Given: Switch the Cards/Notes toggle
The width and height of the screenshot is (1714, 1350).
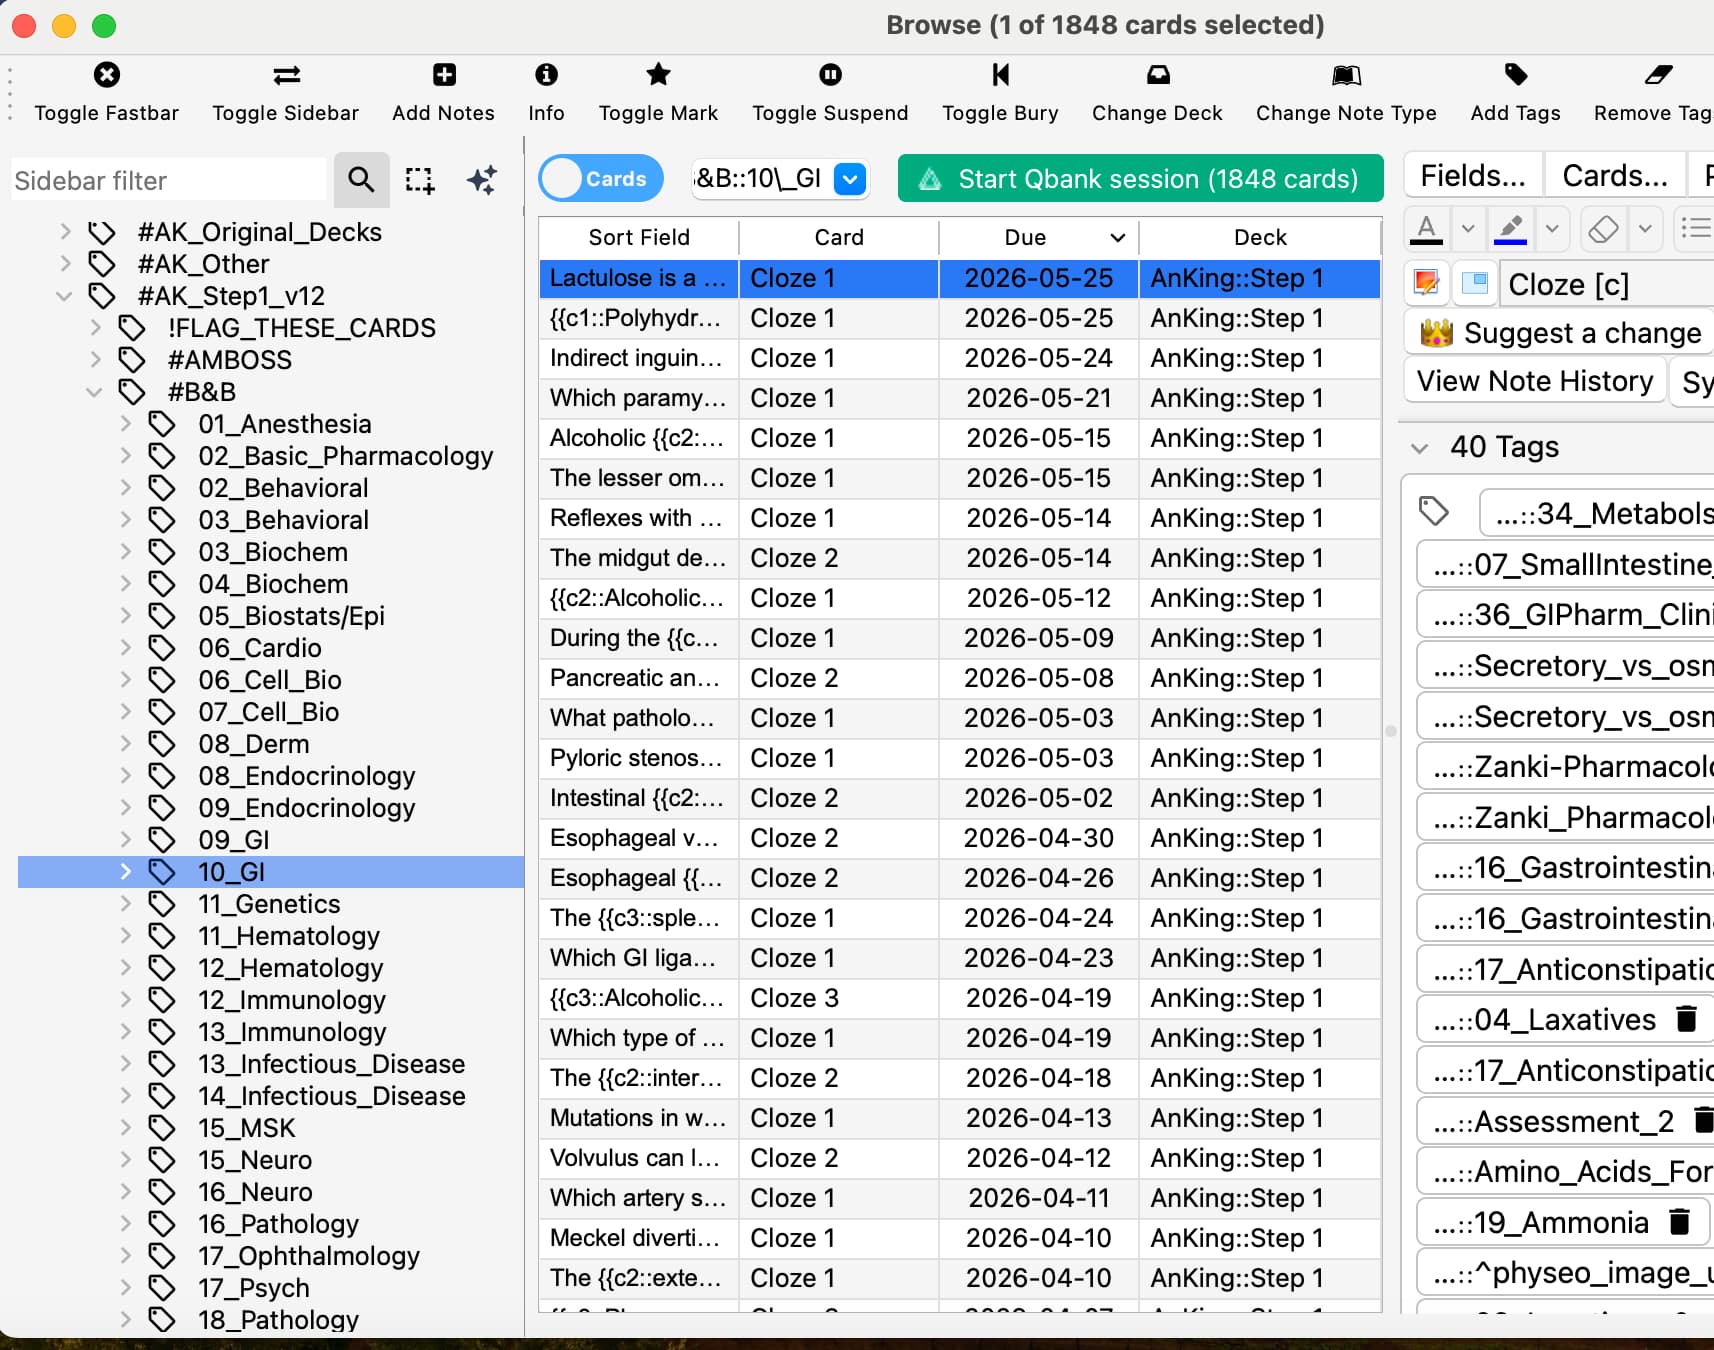Looking at the screenshot, I should [x=600, y=179].
